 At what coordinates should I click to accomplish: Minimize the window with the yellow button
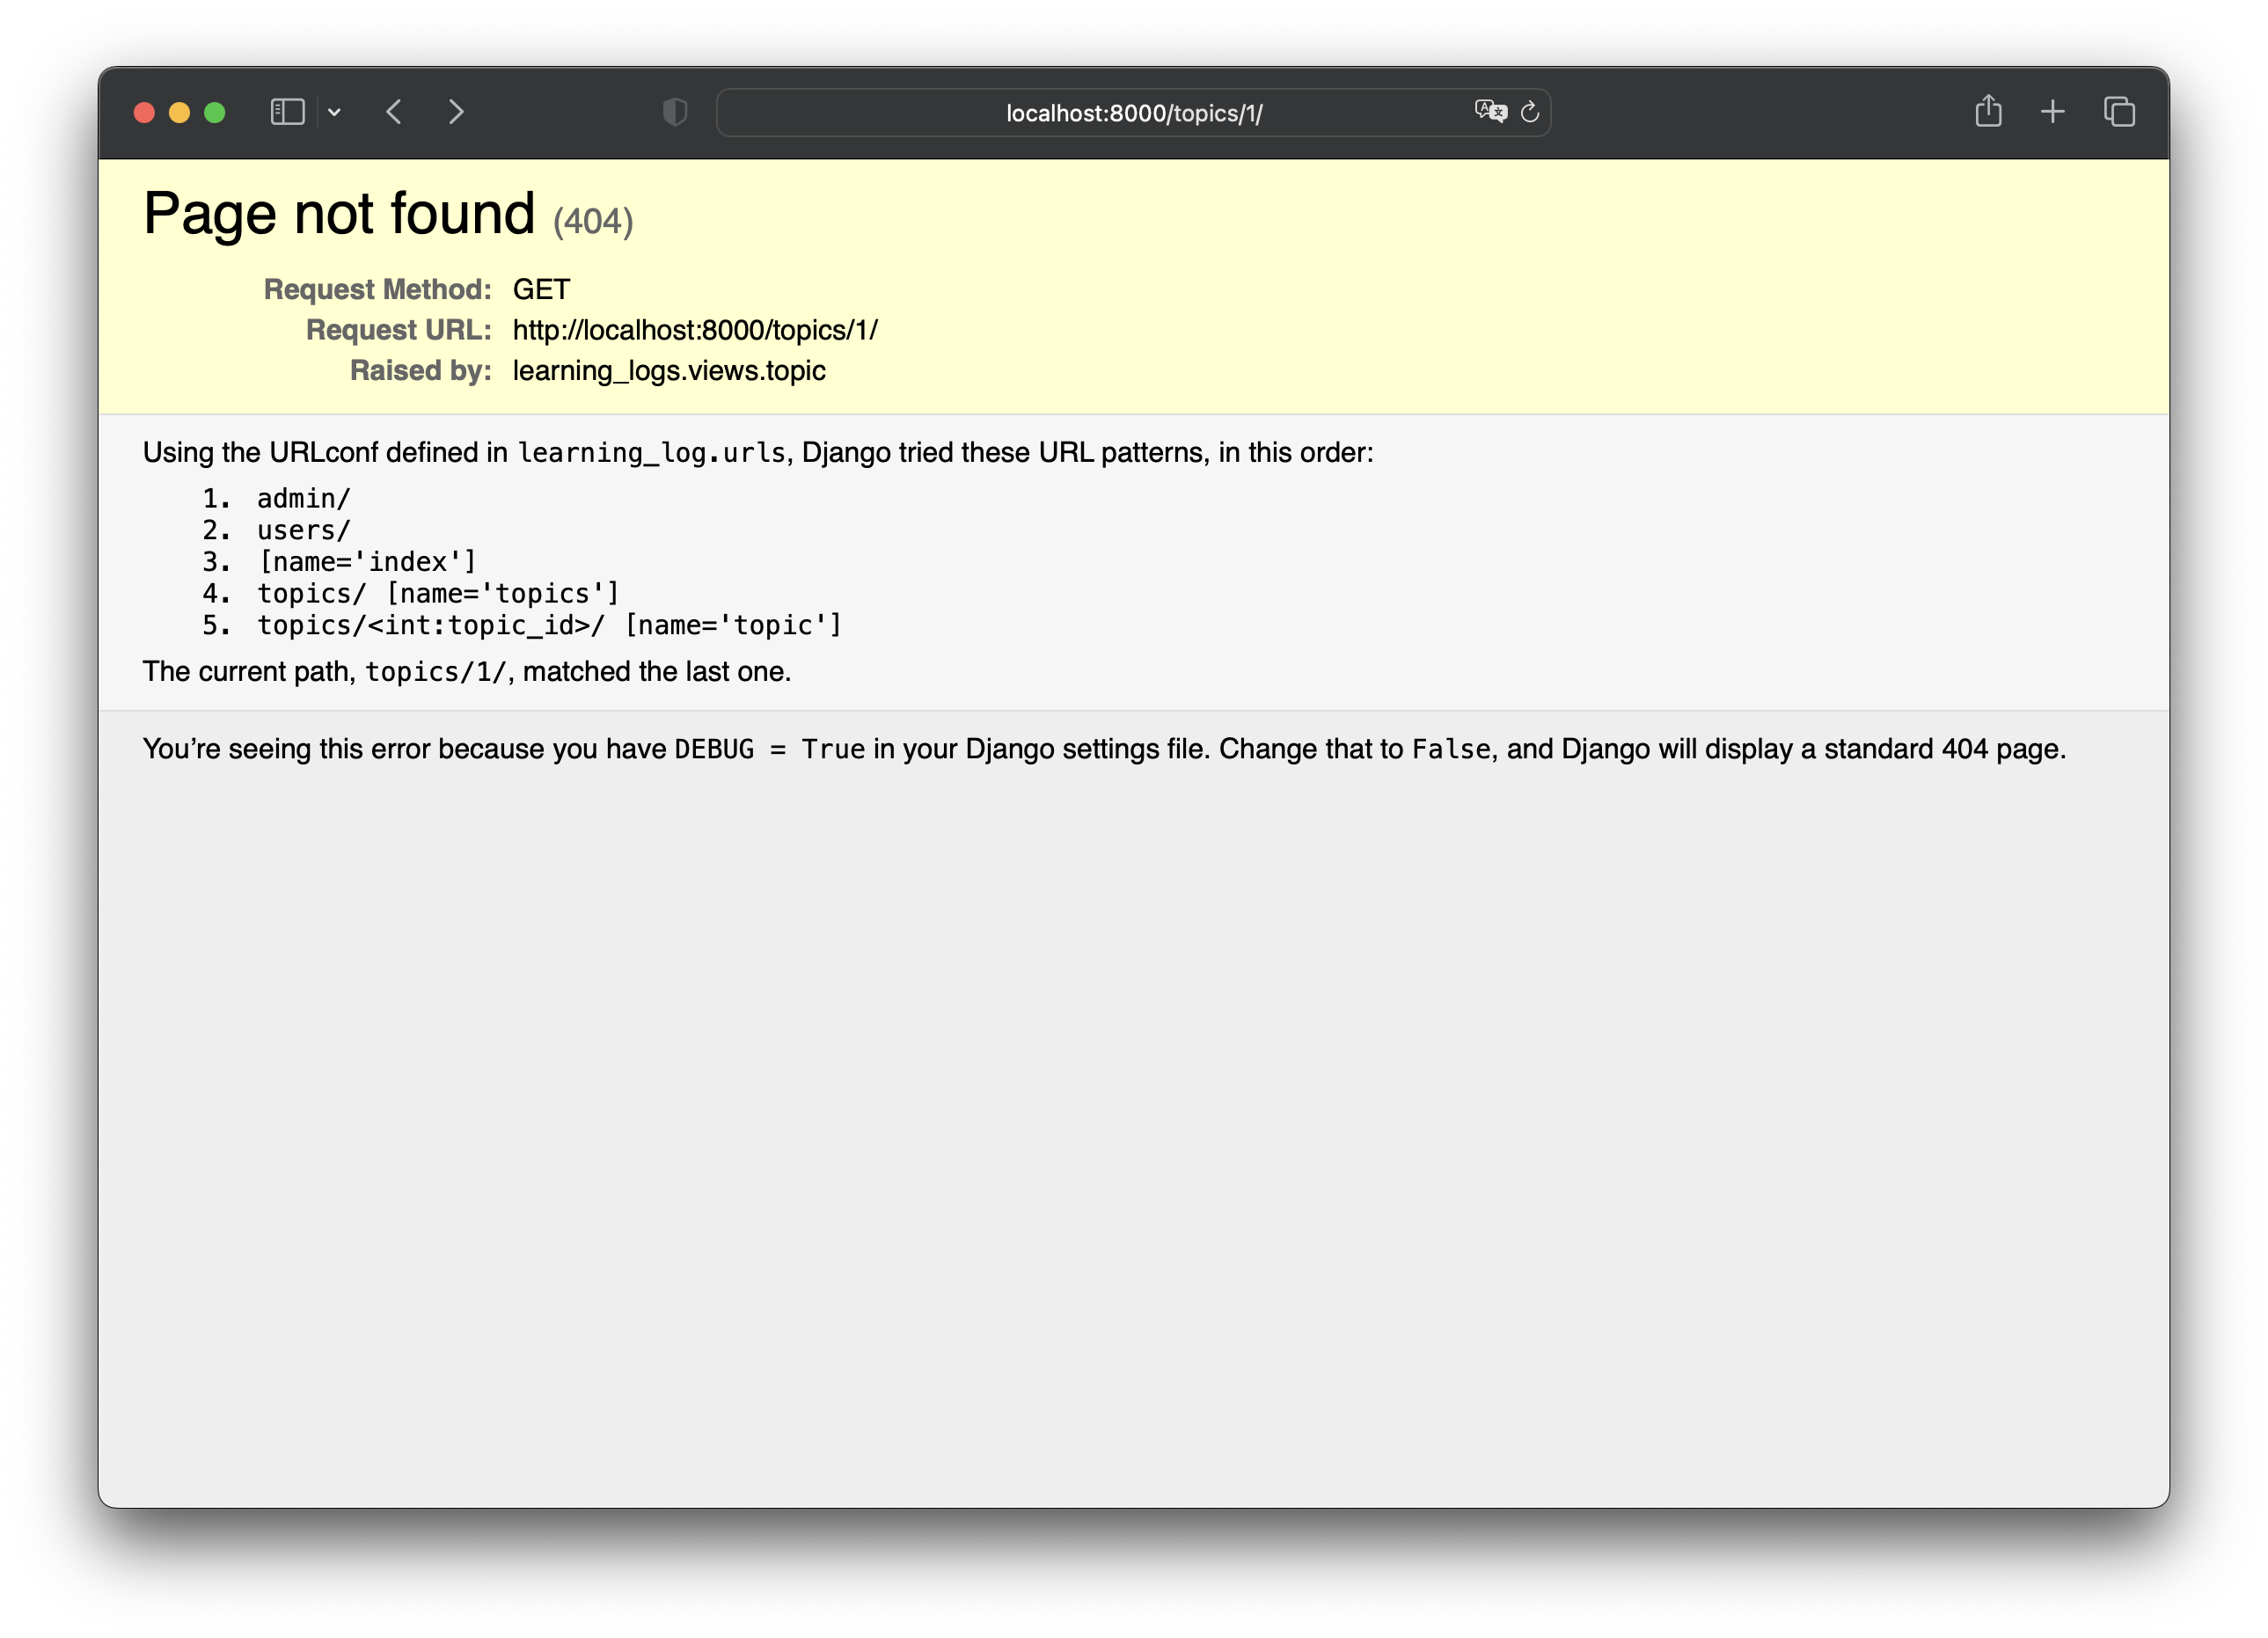click(179, 113)
